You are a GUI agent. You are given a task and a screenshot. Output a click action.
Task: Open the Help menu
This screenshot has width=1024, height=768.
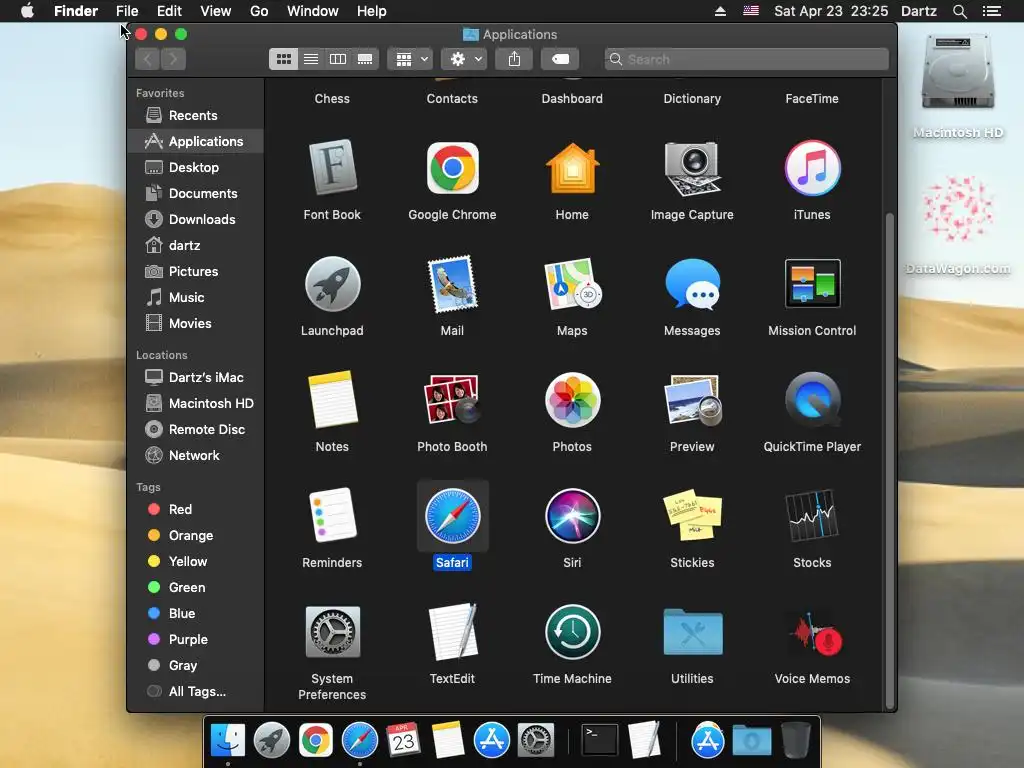[372, 11]
